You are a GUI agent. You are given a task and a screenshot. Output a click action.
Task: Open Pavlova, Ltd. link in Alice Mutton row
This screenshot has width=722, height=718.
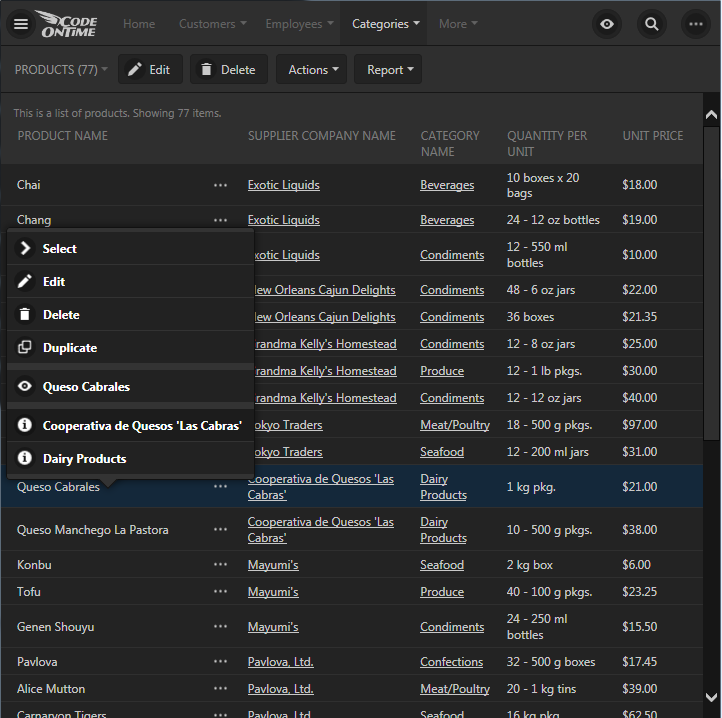280,689
